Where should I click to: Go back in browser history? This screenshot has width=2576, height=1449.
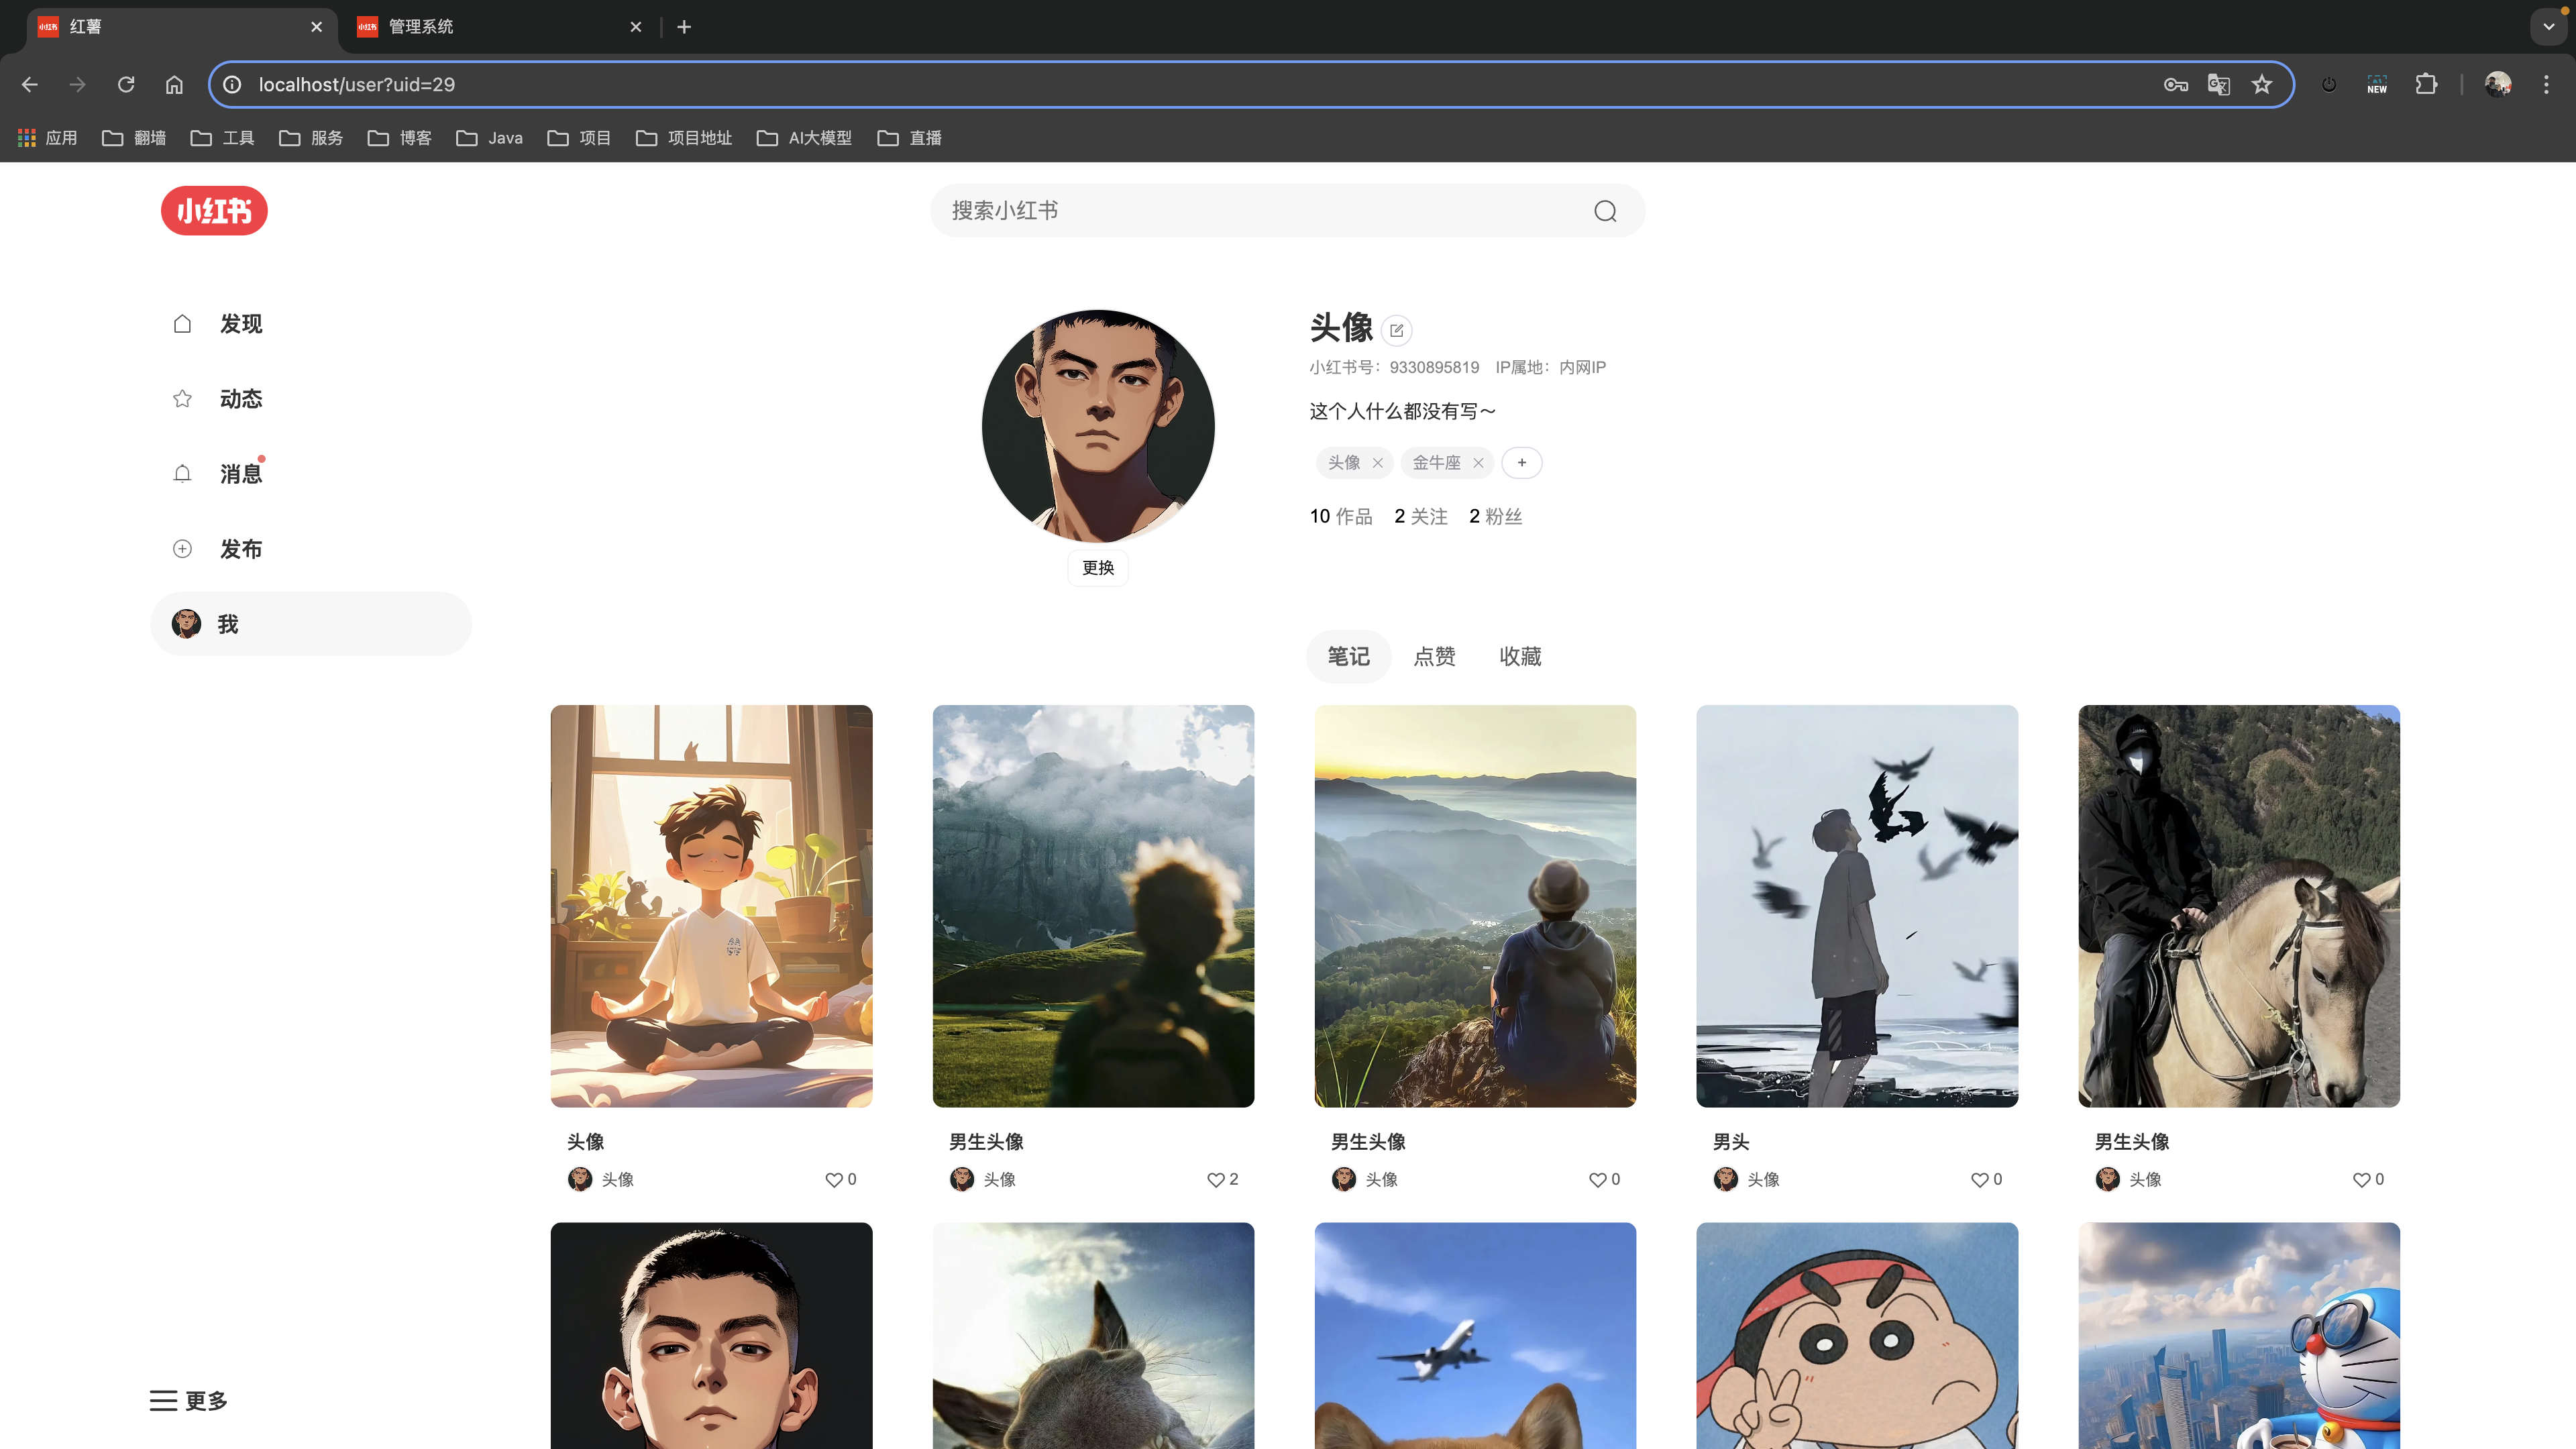[30, 85]
